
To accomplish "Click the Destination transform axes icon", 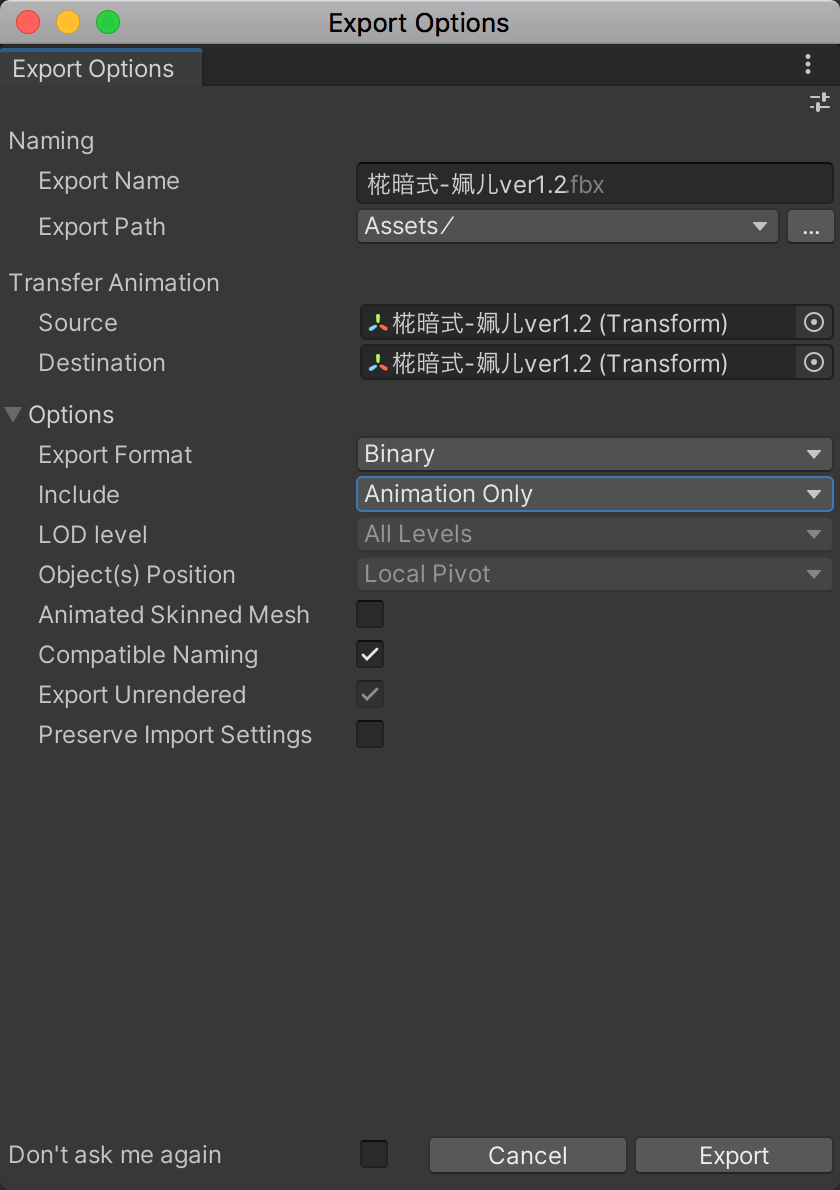I will point(378,364).
